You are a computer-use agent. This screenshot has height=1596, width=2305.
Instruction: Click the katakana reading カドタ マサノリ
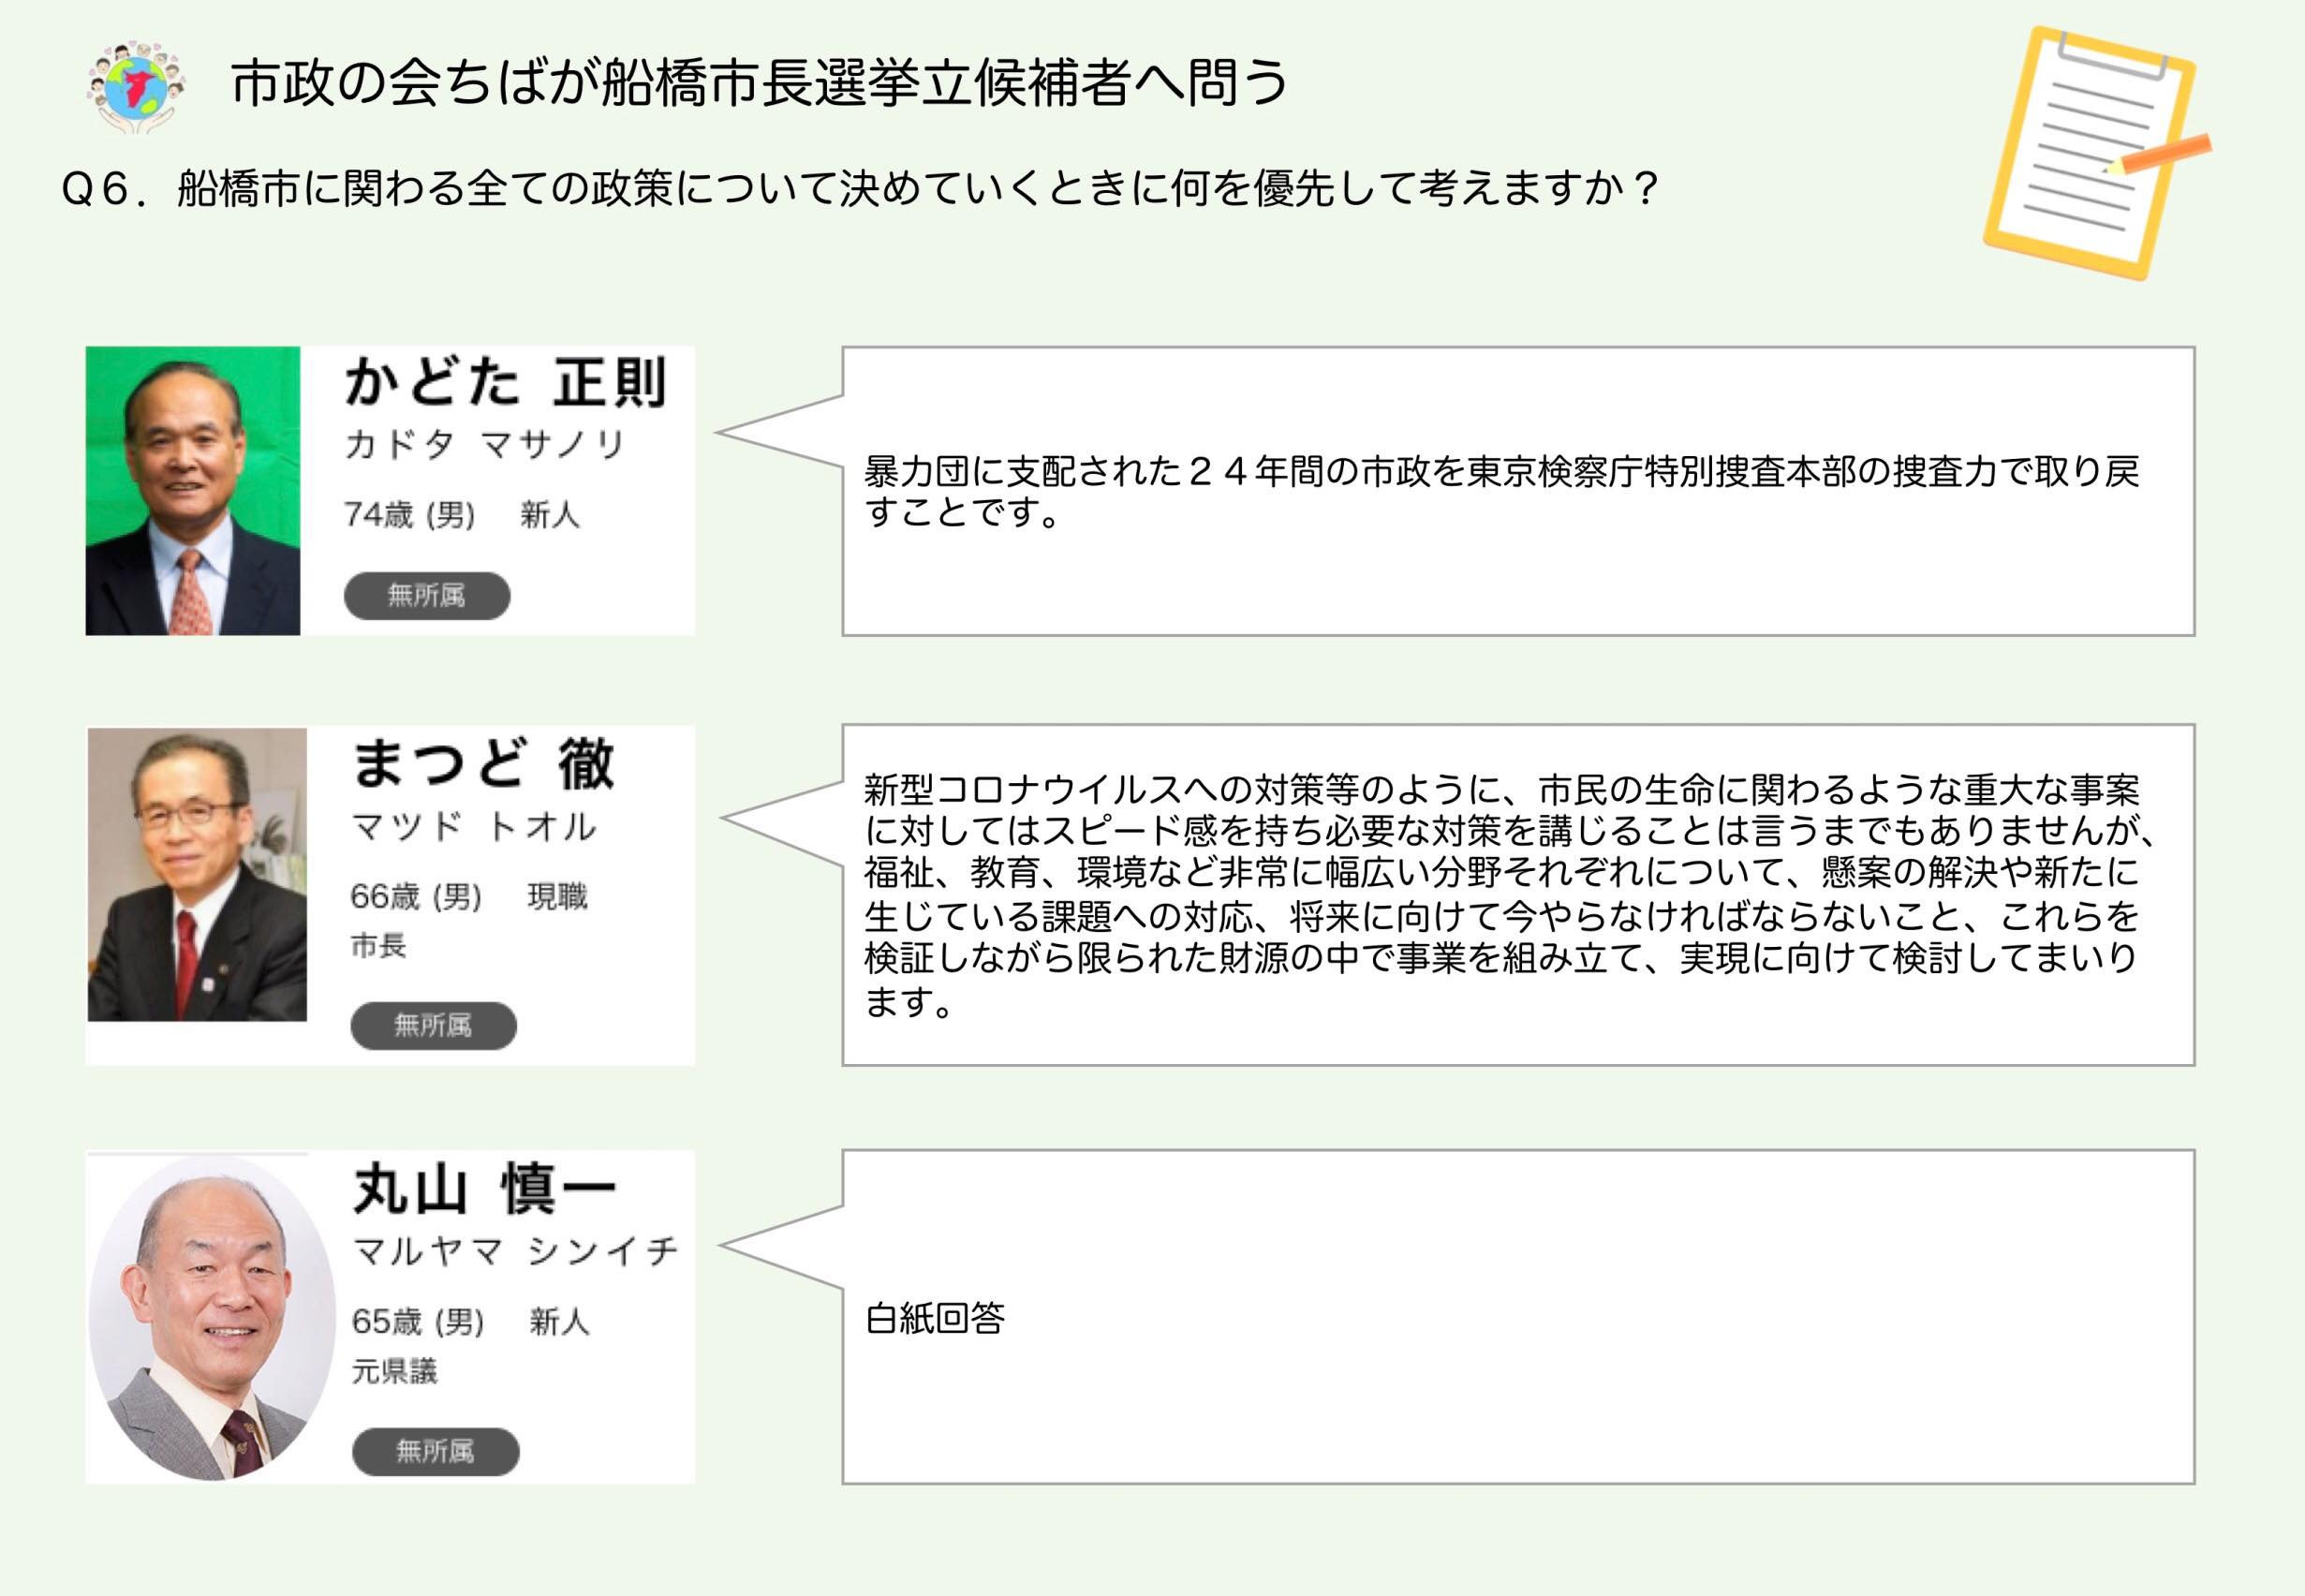[x=485, y=444]
